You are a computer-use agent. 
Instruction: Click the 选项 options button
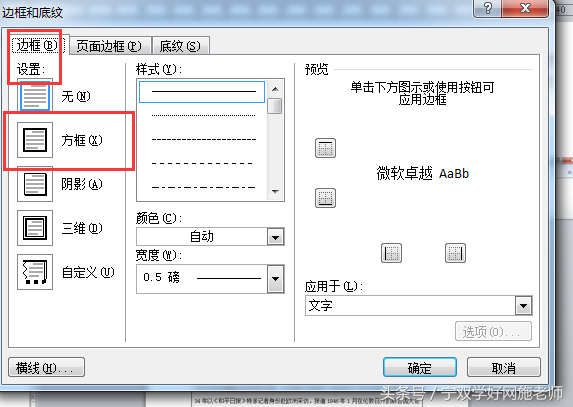pos(493,331)
